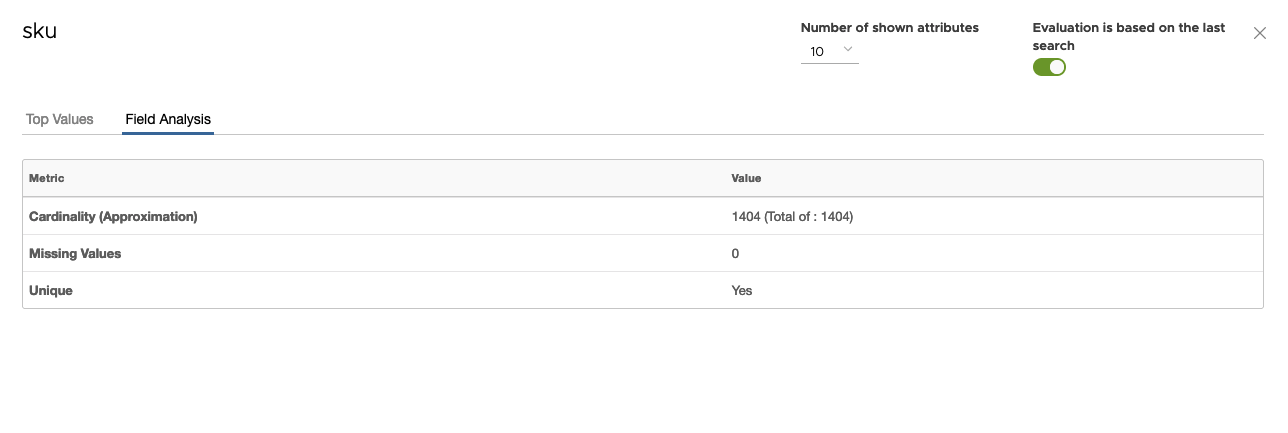Switch to the Top Values tab
Viewport: 1288px width, 433px height.
click(x=59, y=119)
